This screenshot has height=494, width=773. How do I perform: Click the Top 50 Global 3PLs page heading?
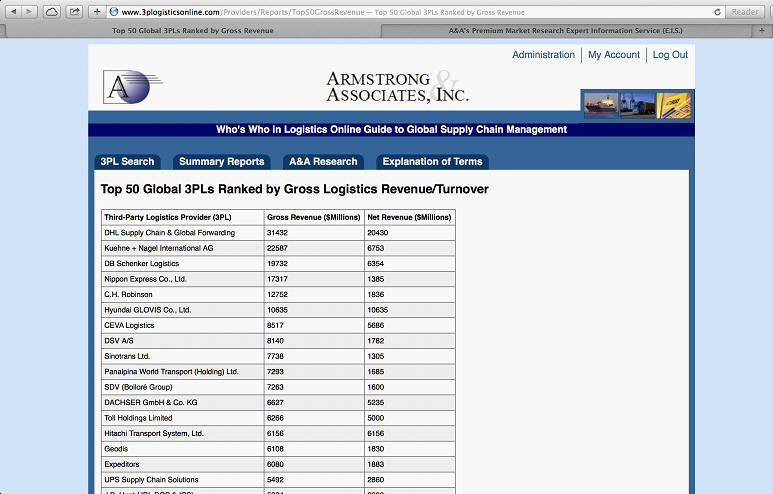click(294, 189)
